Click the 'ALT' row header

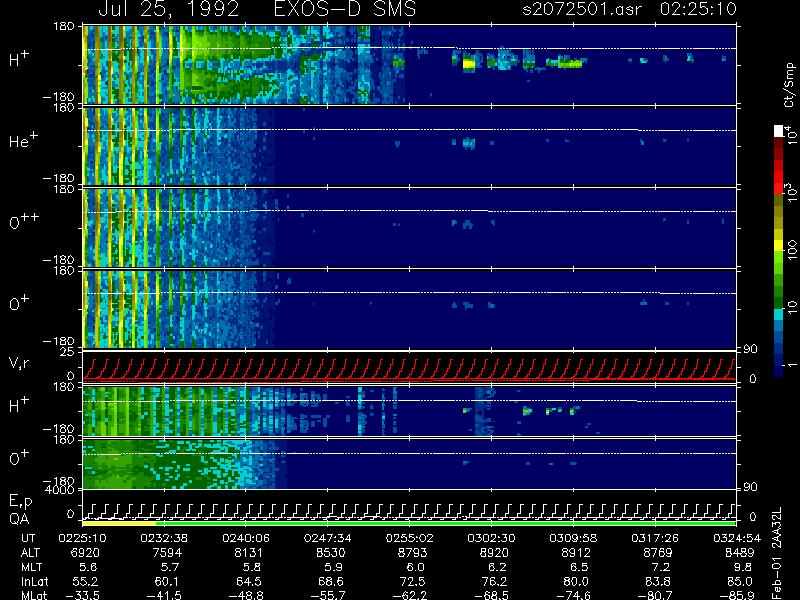pos(30,553)
